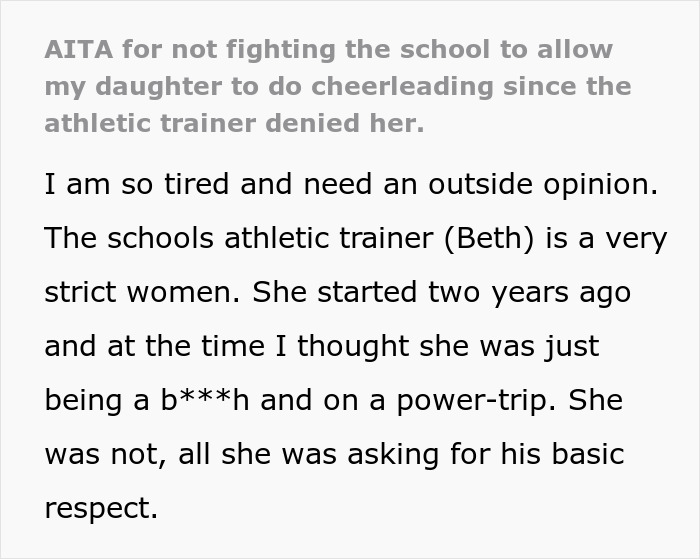Click the words 'strict women.'

pos(142,292)
